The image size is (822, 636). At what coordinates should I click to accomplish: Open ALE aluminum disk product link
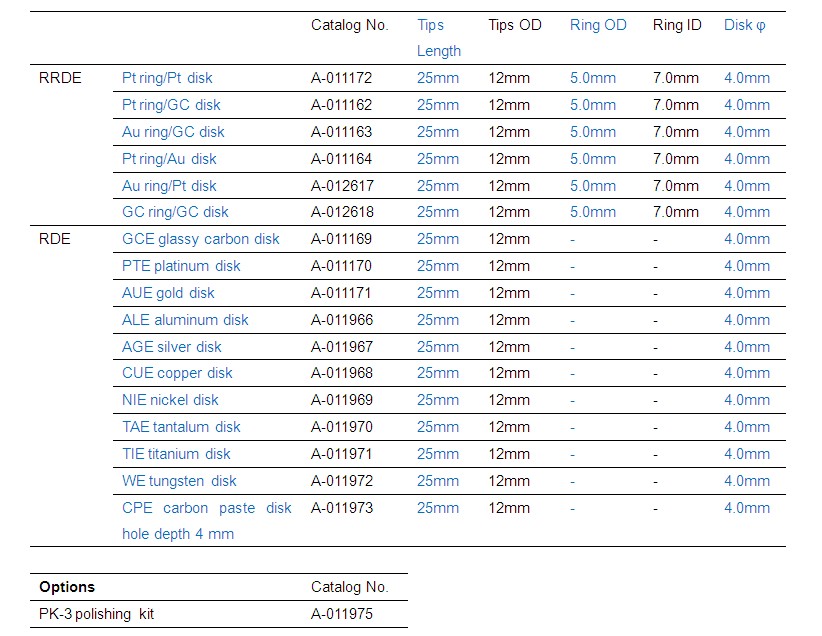(x=185, y=320)
